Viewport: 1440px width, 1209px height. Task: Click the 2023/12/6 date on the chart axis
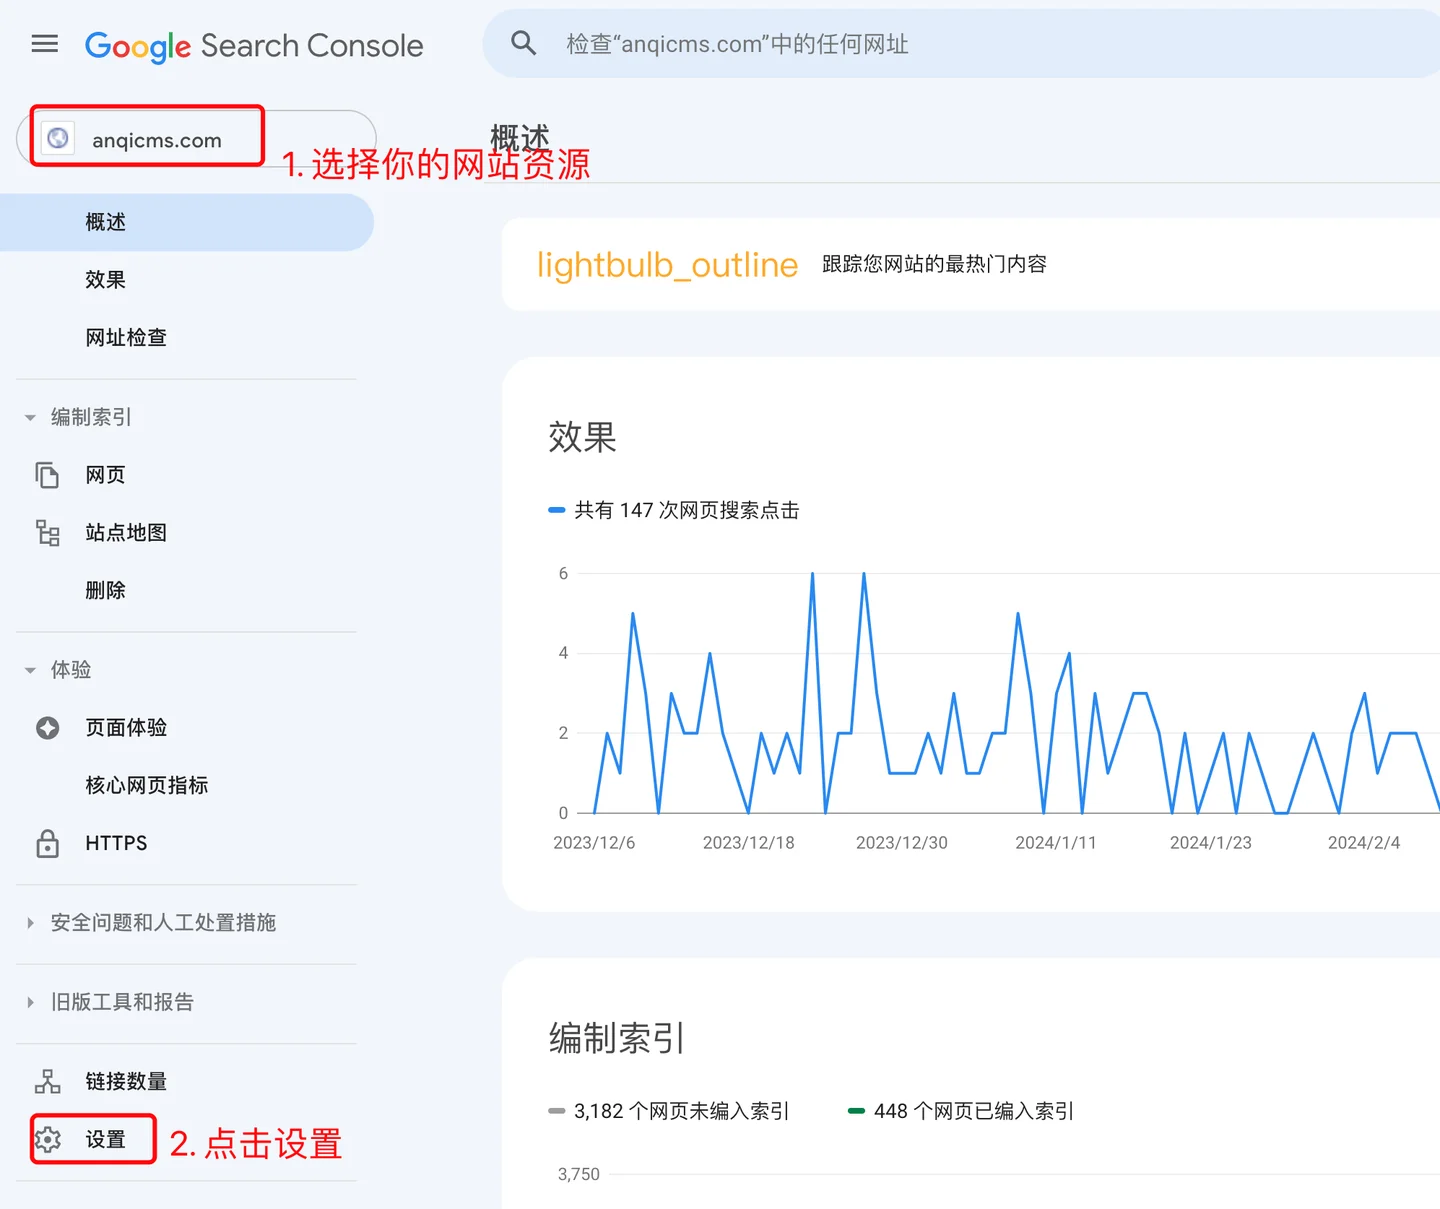coord(594,843)
